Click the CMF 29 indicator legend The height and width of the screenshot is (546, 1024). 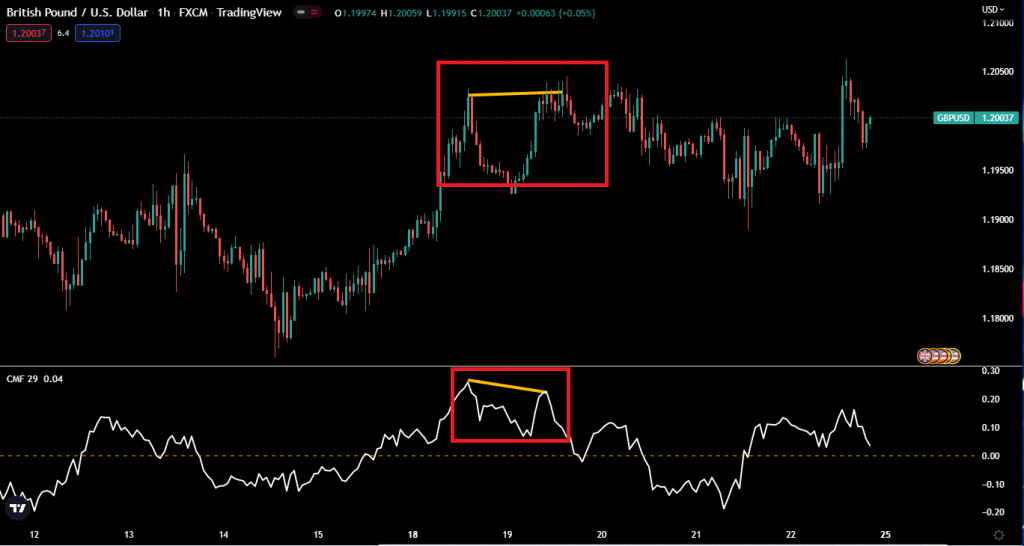pos(23,379)
